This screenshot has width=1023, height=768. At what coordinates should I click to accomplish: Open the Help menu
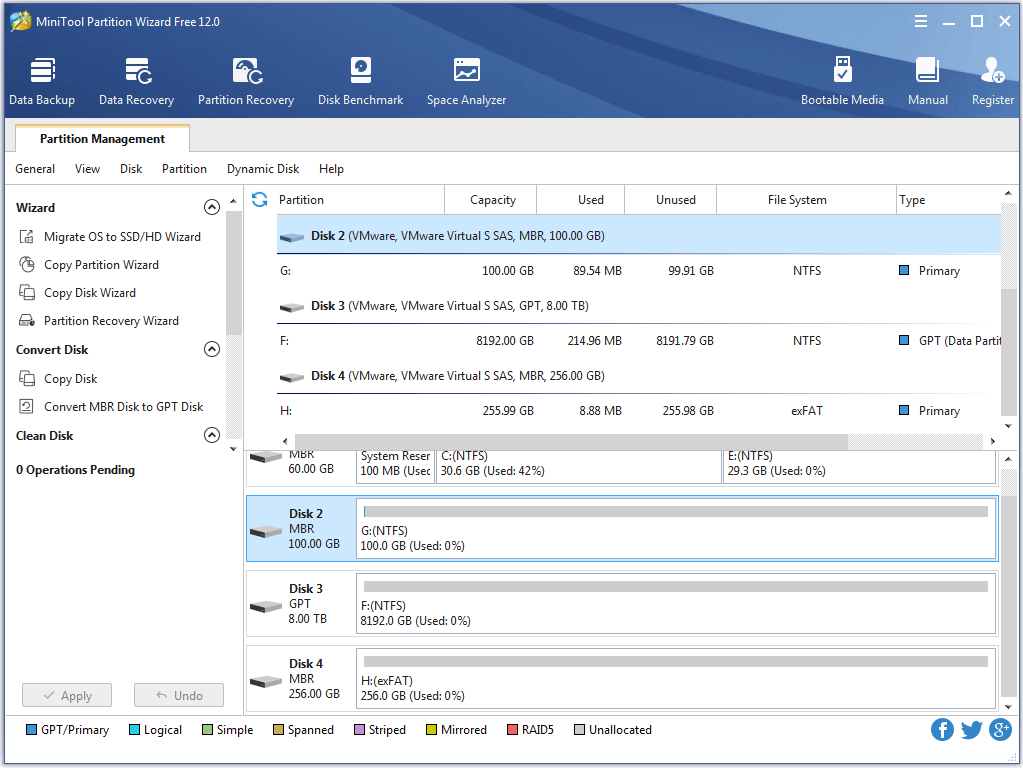[x=331, y=169]
